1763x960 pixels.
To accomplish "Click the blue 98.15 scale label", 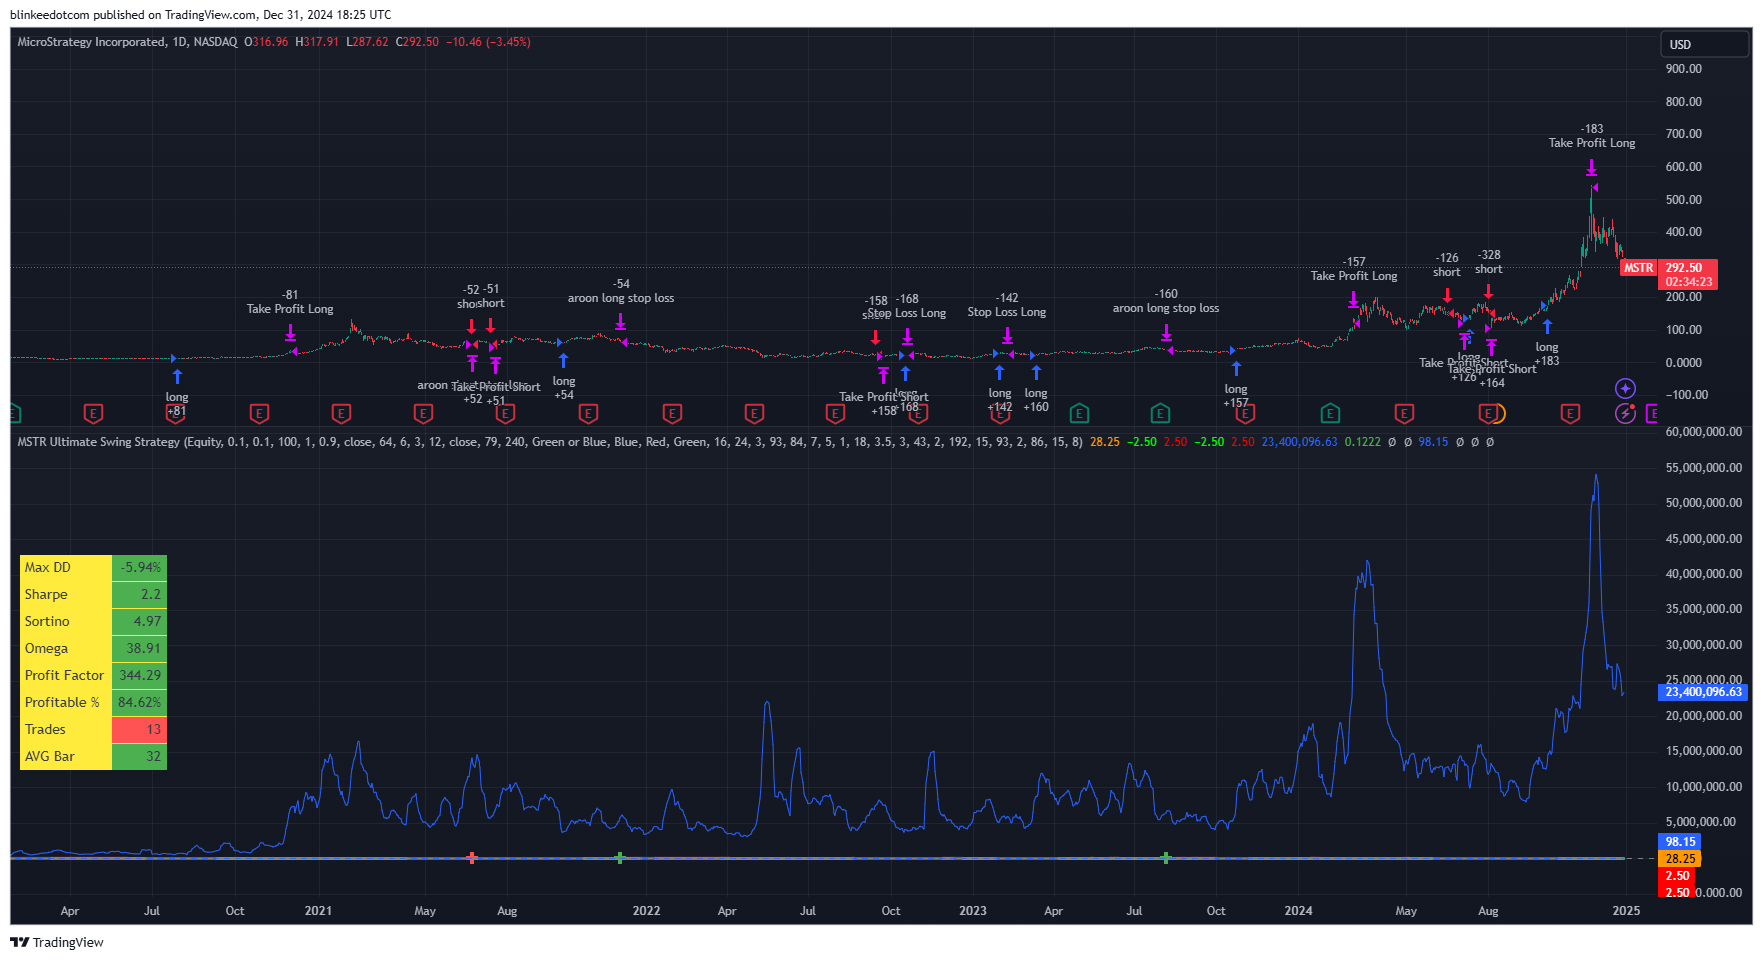I will click(1680, 842).
